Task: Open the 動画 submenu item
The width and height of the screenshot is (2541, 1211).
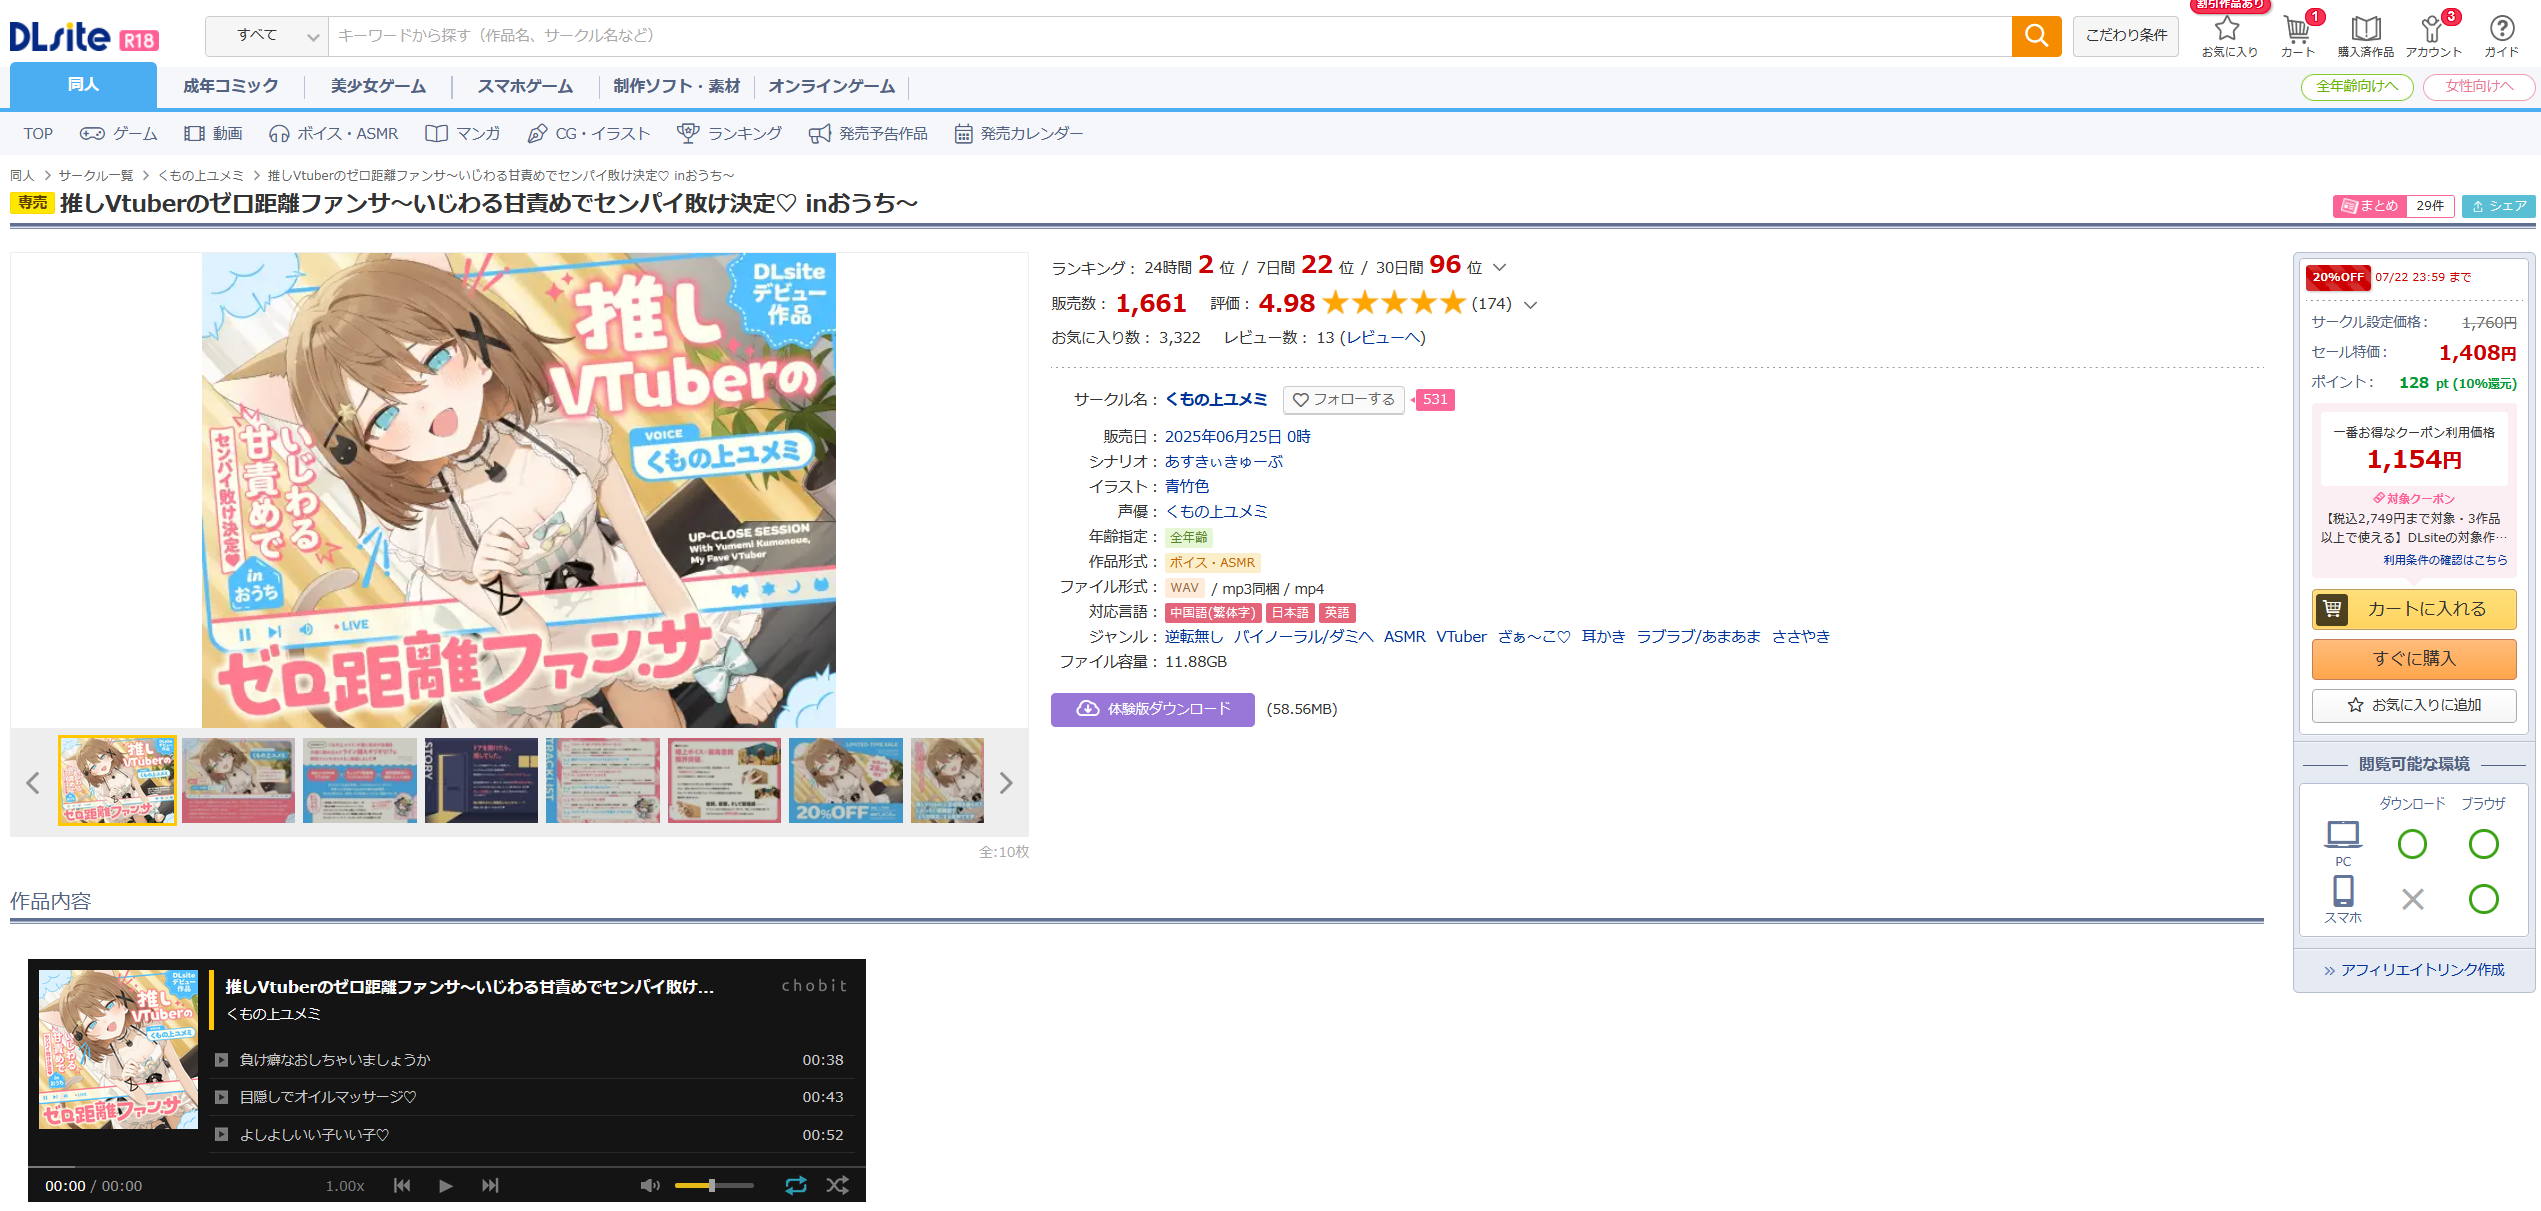Action: pos(213,134)
